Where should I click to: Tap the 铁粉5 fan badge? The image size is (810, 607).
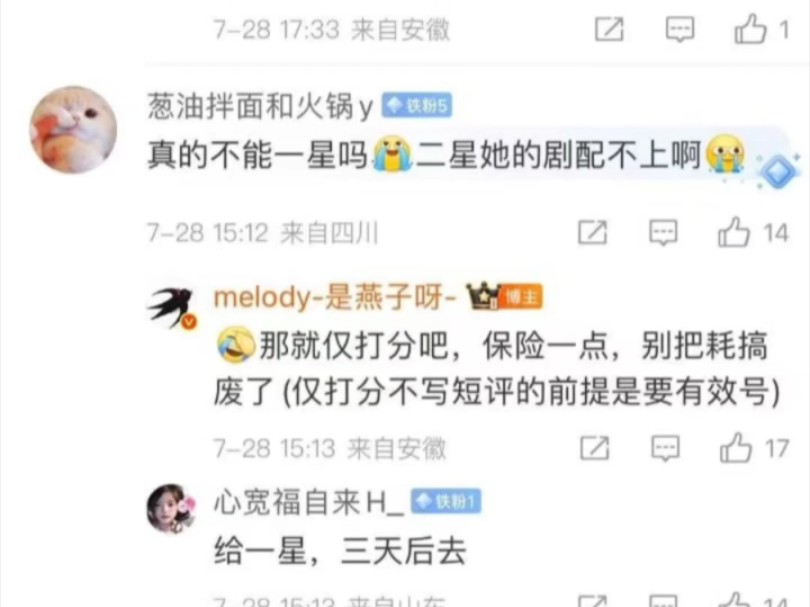417,106
